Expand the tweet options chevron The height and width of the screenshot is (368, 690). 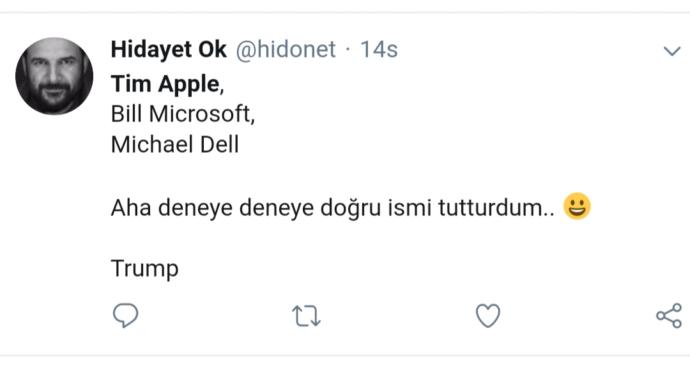pyautogui.click(x=672, y=51)
